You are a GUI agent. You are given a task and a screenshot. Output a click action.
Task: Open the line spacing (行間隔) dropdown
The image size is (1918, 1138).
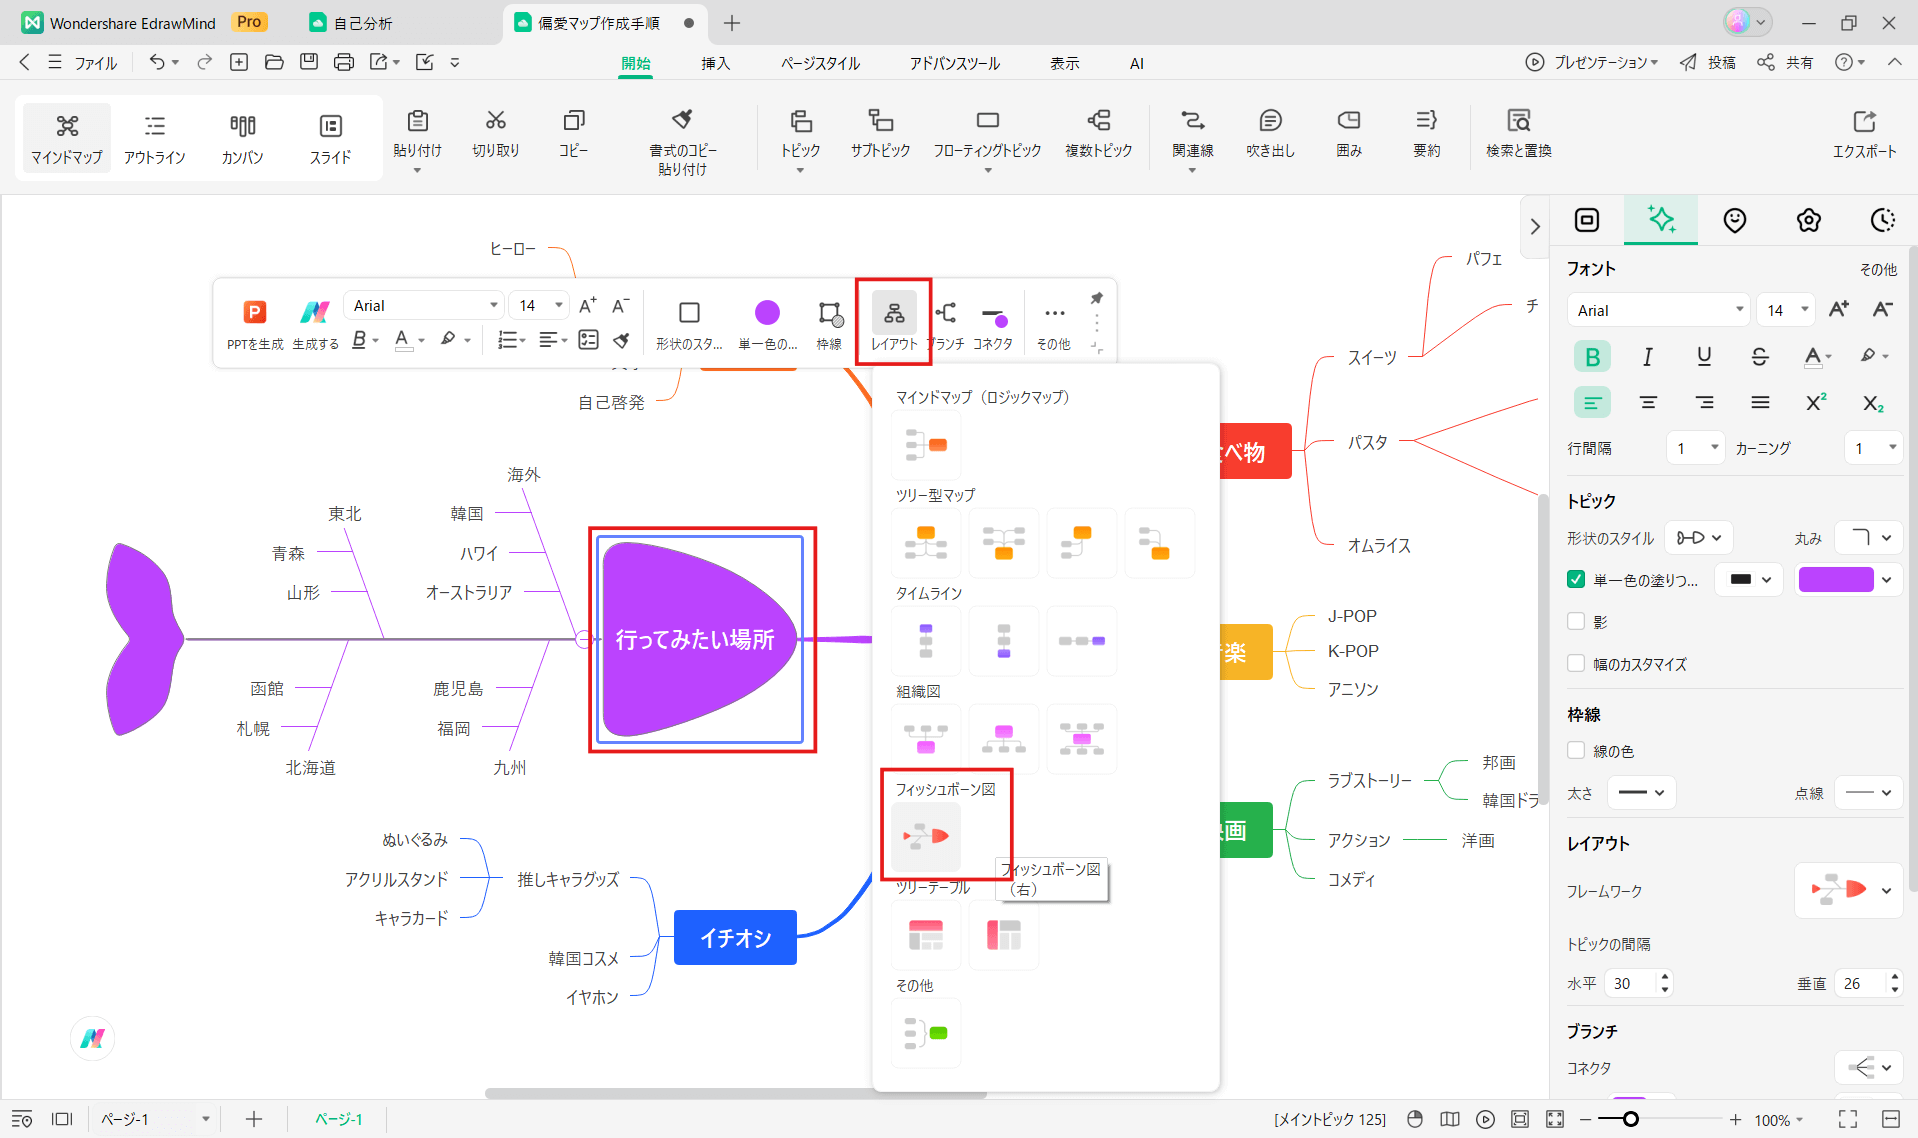point(1696,448)
